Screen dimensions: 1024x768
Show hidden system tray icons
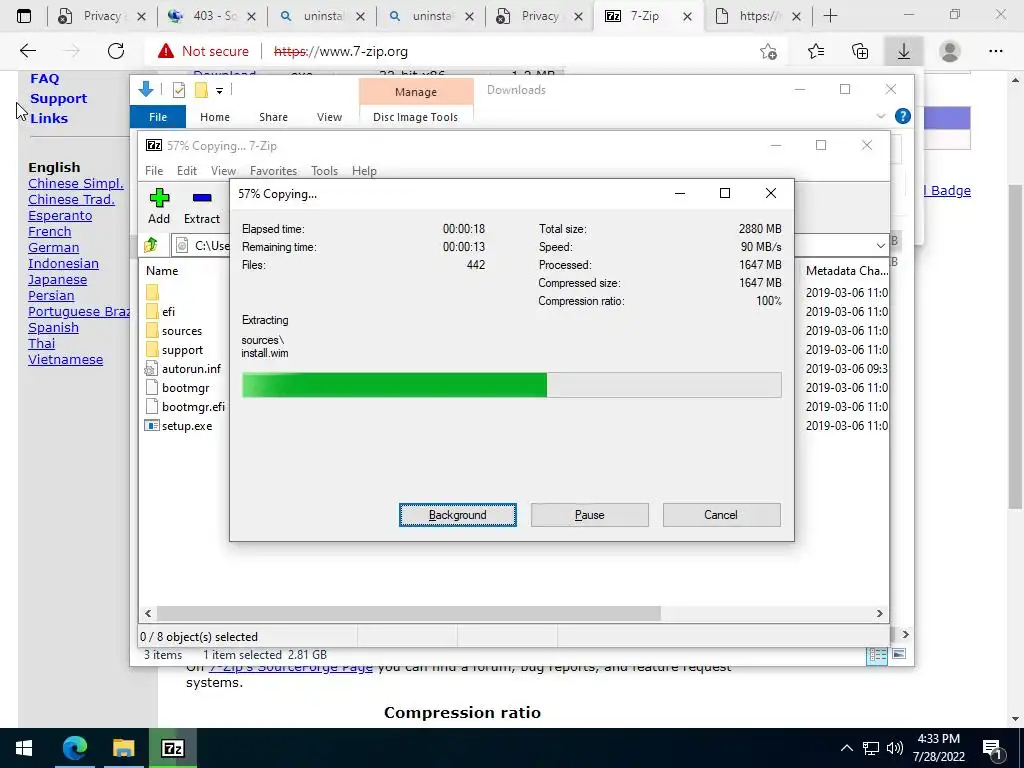(846, 748)
